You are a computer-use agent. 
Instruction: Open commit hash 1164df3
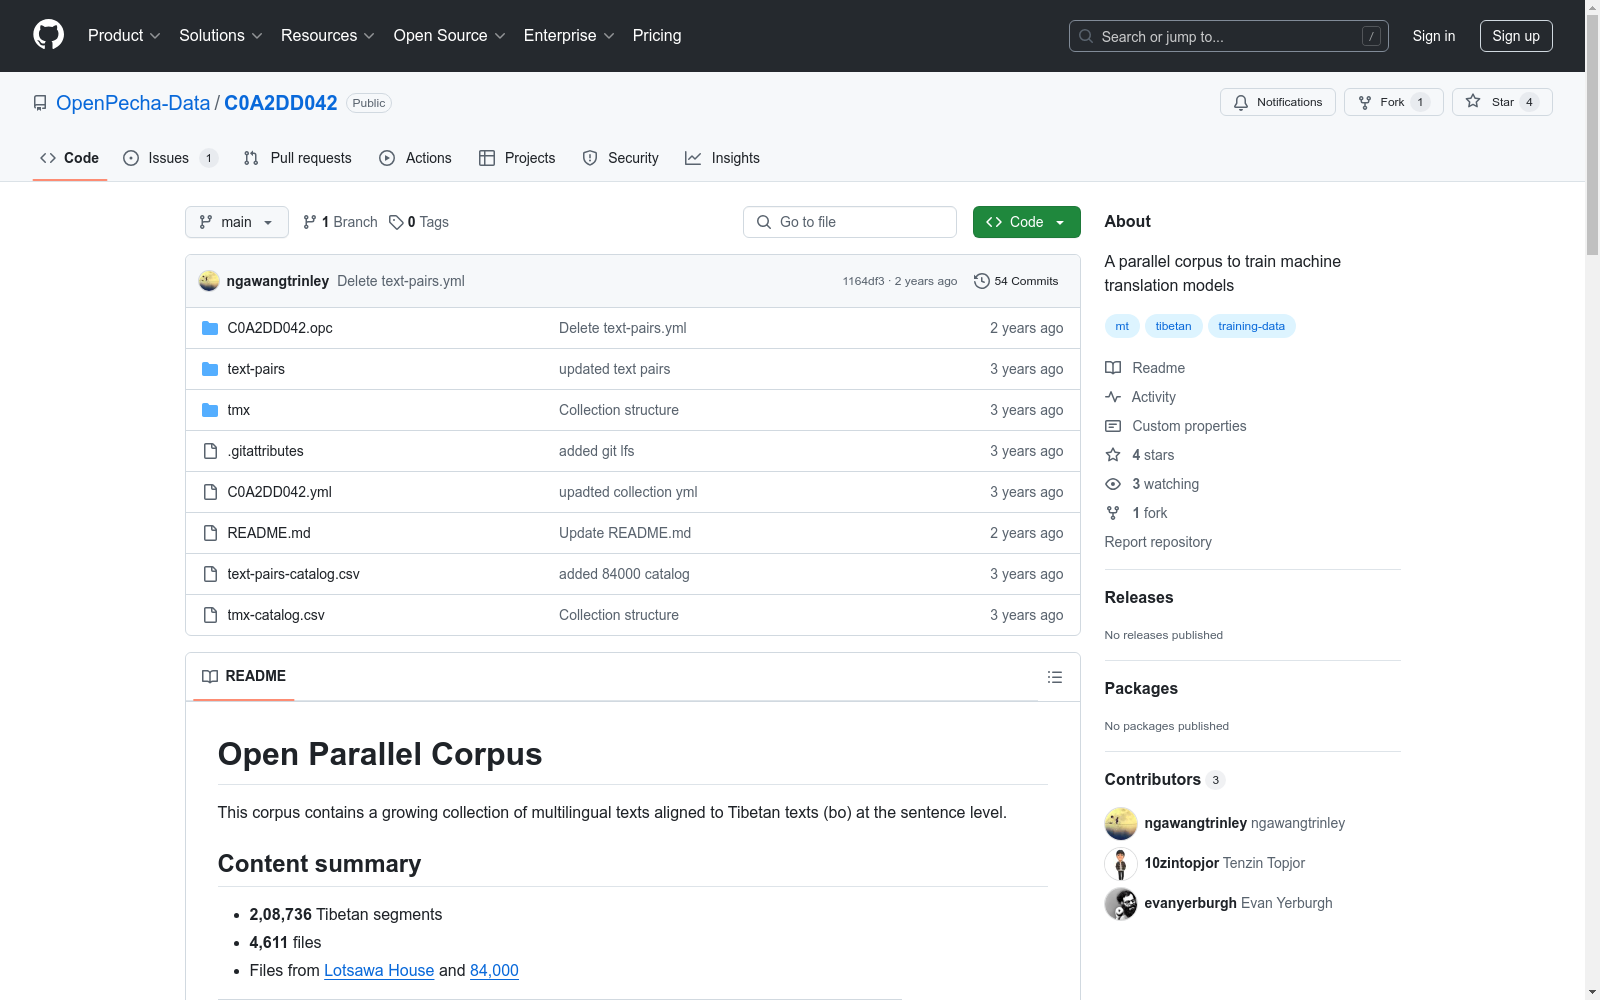click(x=863, y=281)
